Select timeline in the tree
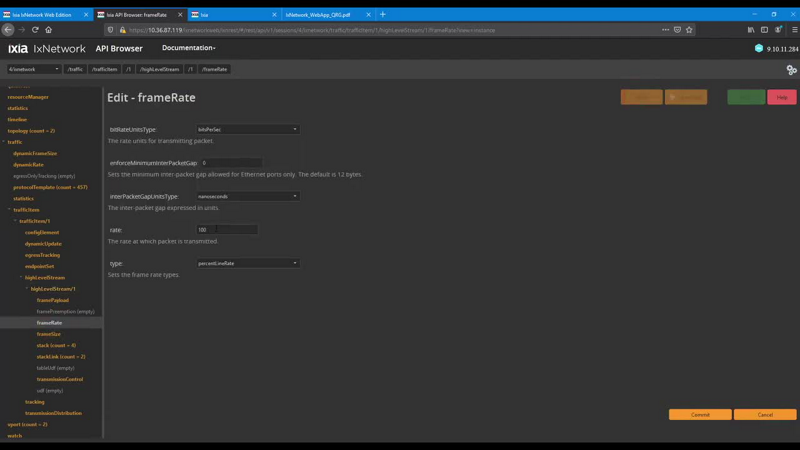The width and height of the screenshot is (800, 450). [17, 119]
